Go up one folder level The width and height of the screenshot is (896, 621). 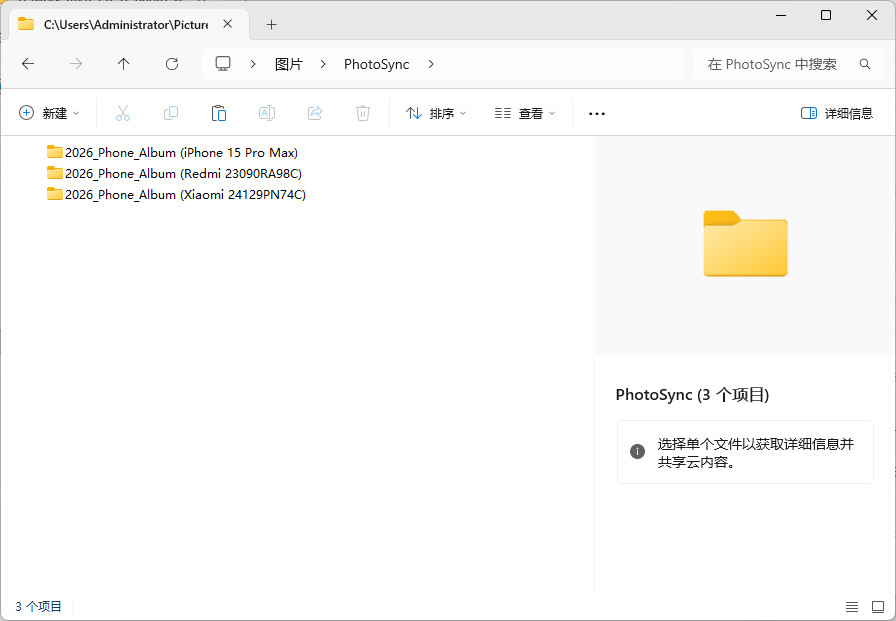(123, 64)
